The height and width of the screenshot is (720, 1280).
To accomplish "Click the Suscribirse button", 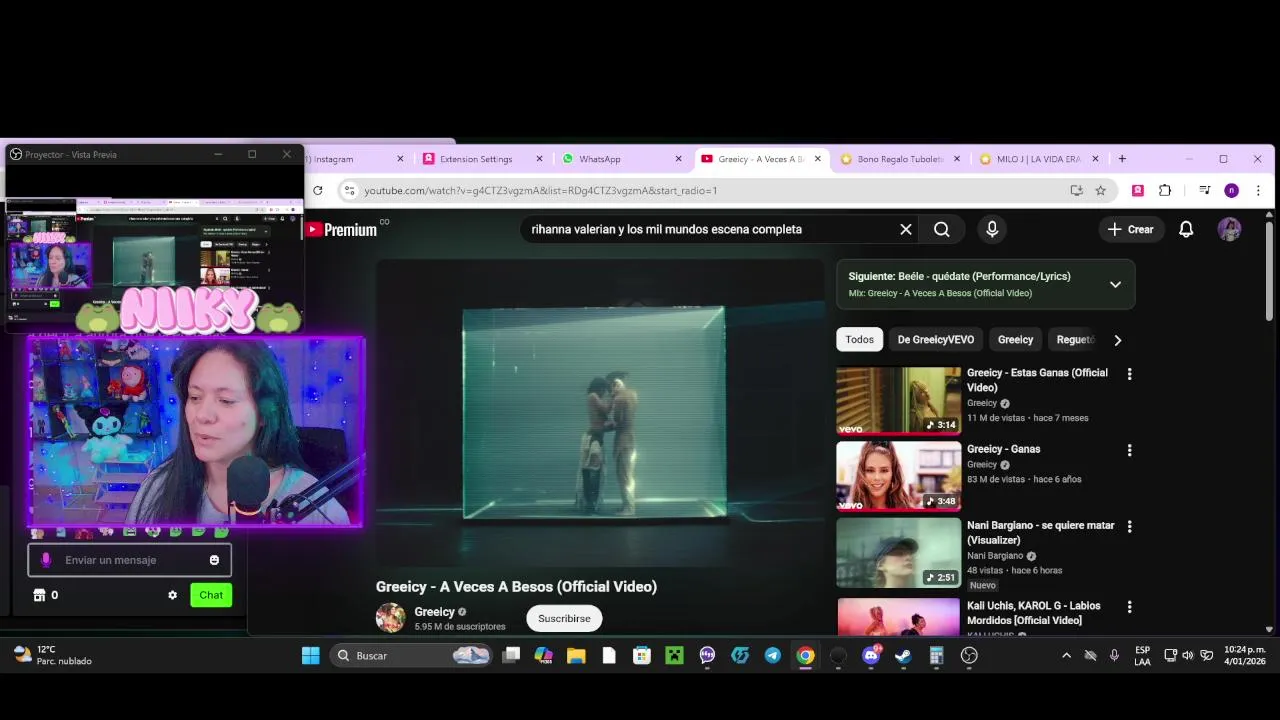I will click(x=564, y=618).
